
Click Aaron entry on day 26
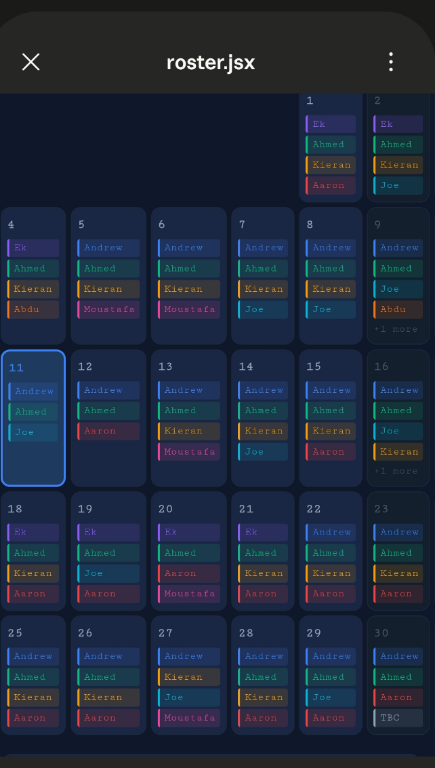pyautogui.click(x=108, y=718)
